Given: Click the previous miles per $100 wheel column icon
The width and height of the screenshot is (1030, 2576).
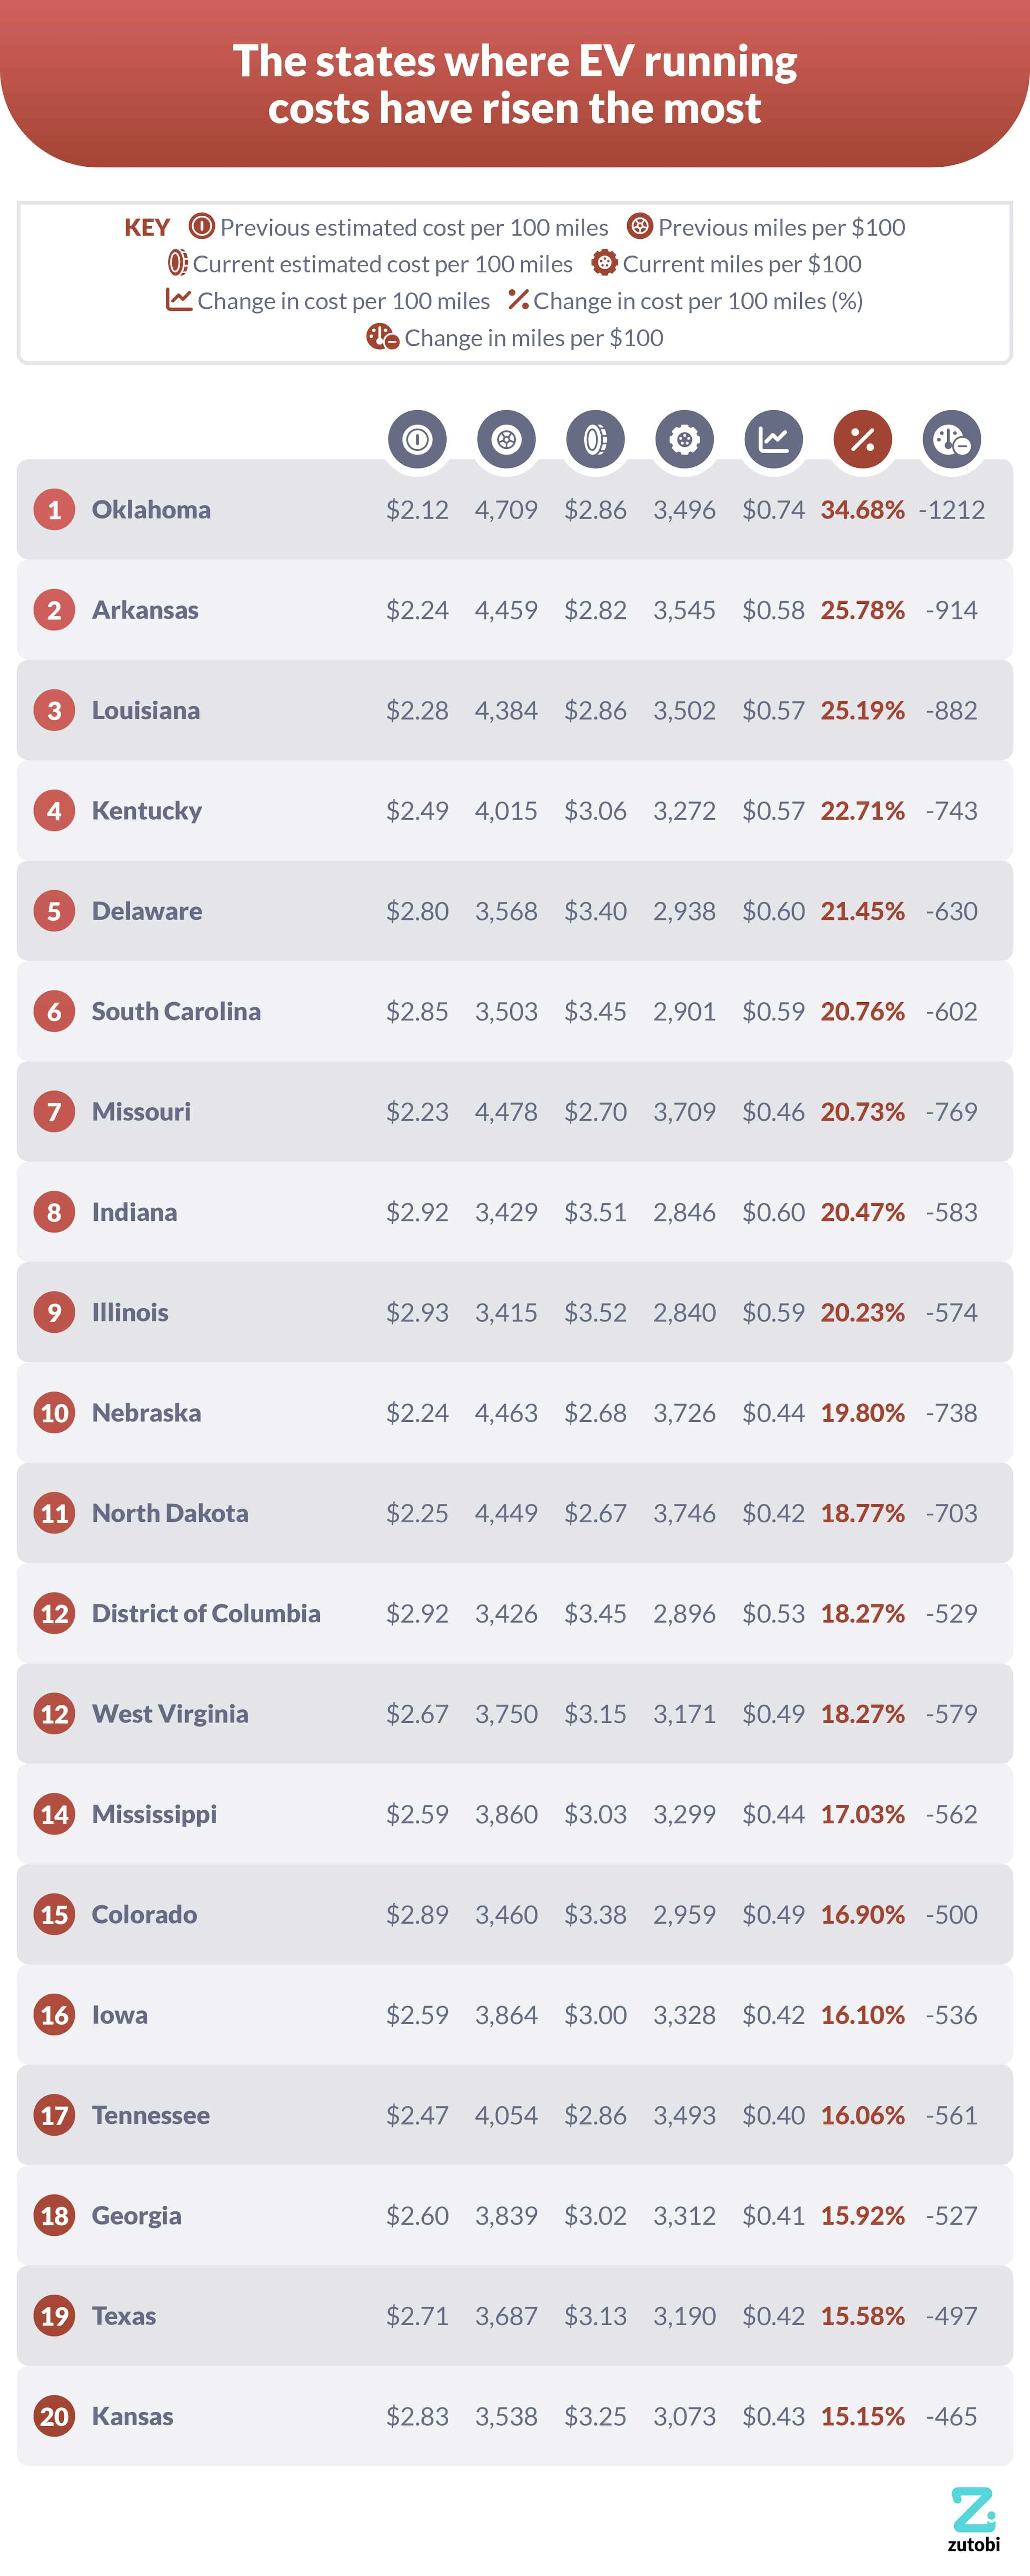Looking at the screenshot, I should (506, 439).
